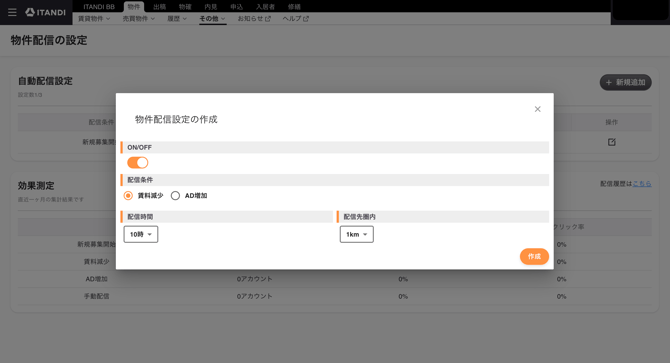Click the ITANDI logo
Viewport: 670px width, 363px height.
(46, 12)
